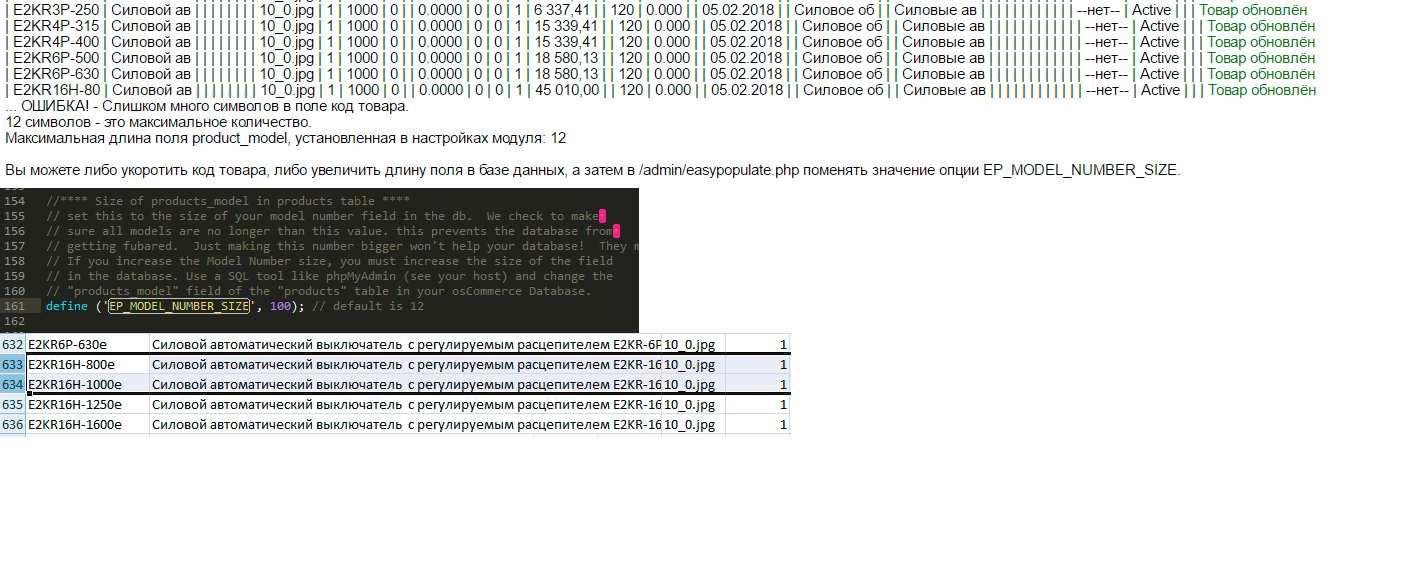This screenshot has height=567, width=1417.
Task: Click 'Товар обновлён' in E2KR6P-630 row
Action: [x=1261, y=74]
